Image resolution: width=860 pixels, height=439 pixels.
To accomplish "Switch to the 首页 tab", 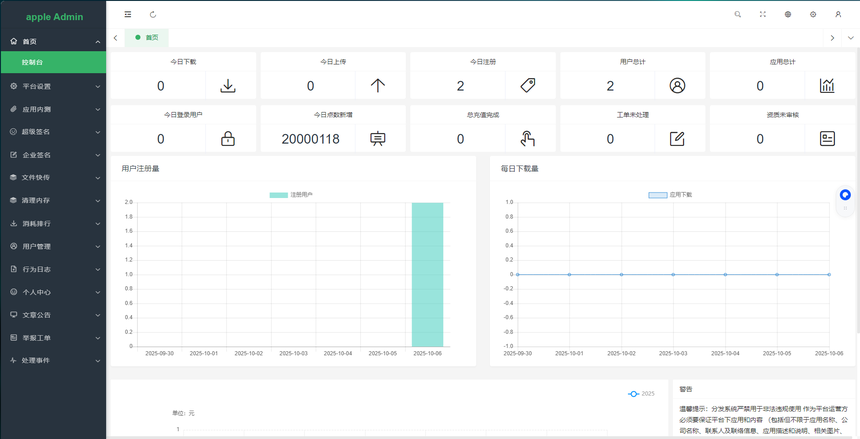I will coord(151,38).
